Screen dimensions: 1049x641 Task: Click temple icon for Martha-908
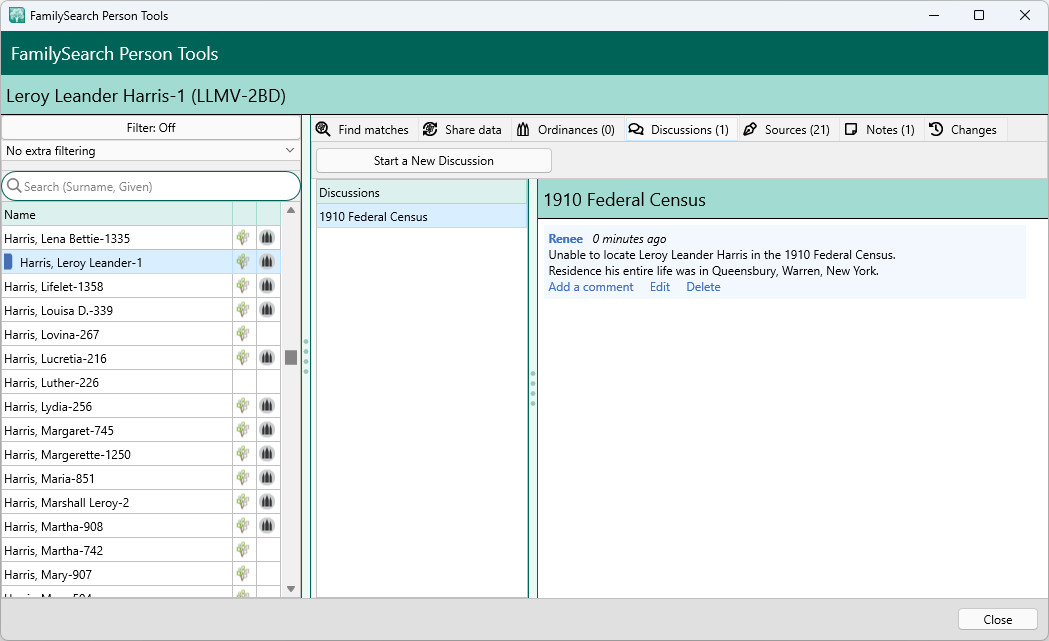267,526
